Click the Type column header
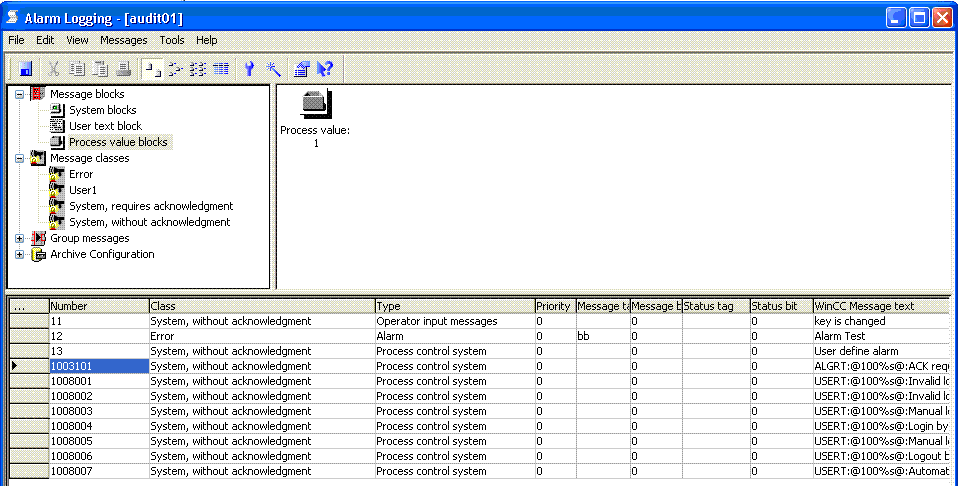The width and height of the screenshot is (958, 486). point(455,306)
